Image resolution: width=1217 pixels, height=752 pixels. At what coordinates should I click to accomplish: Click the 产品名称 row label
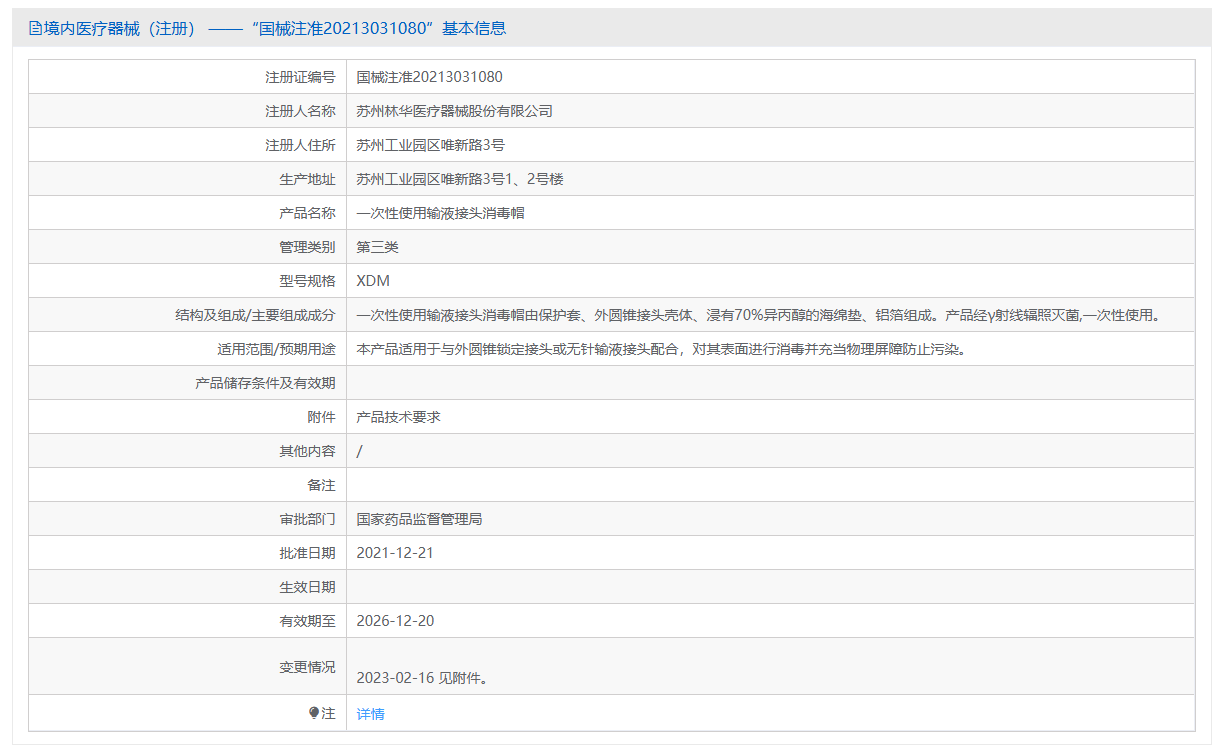point(307,213)
